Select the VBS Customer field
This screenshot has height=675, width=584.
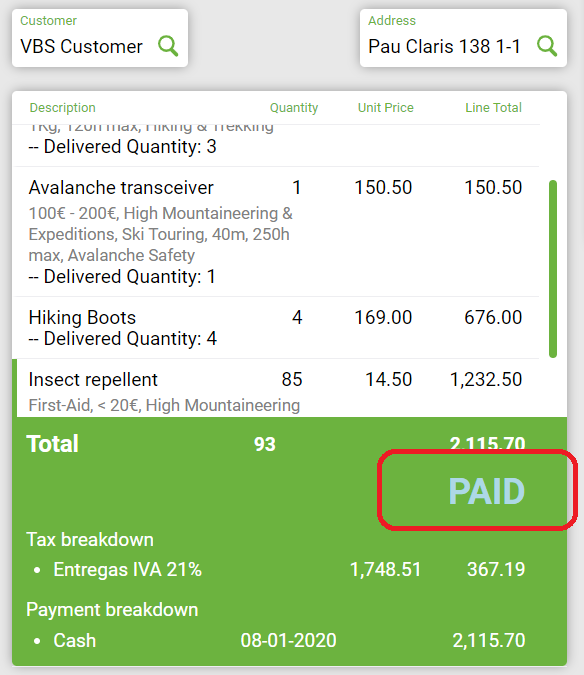click(100, 38)
